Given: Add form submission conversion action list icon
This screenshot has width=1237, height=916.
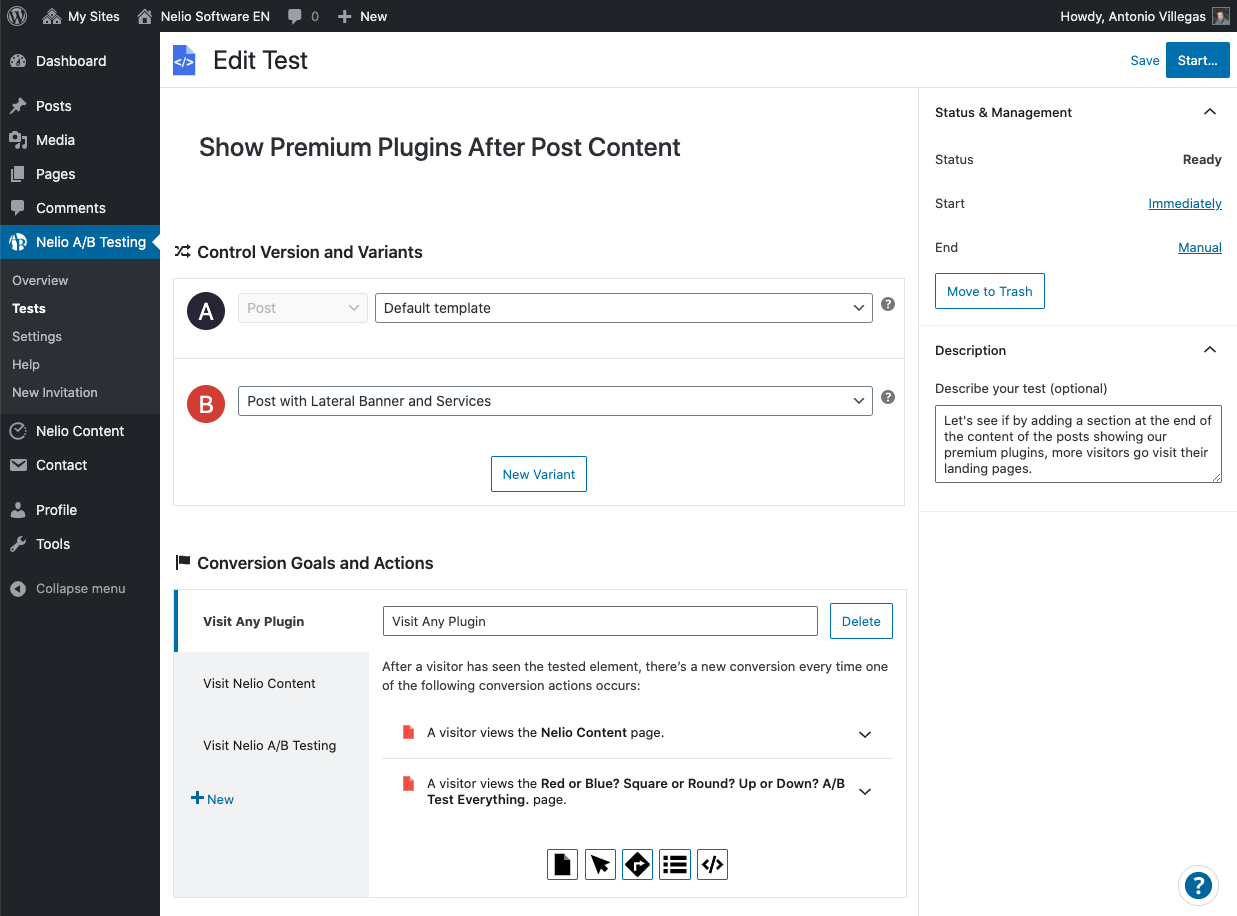Looking at the screenshot, I should [x=675, y=864].
